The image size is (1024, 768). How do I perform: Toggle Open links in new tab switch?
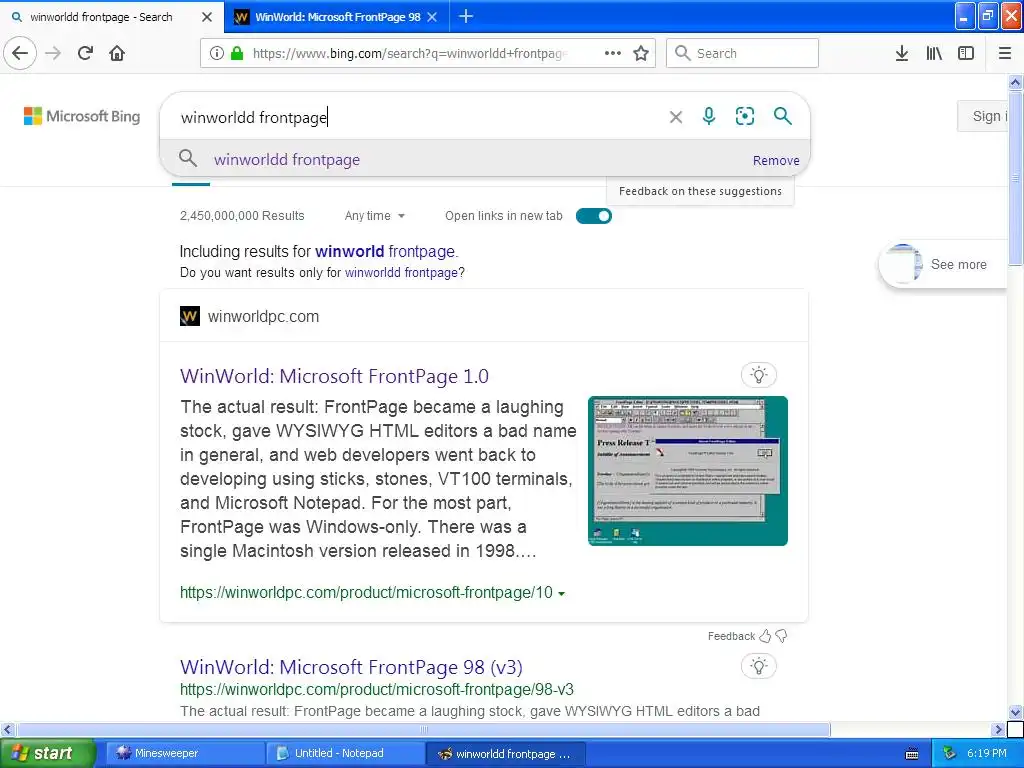coord(594,216)
